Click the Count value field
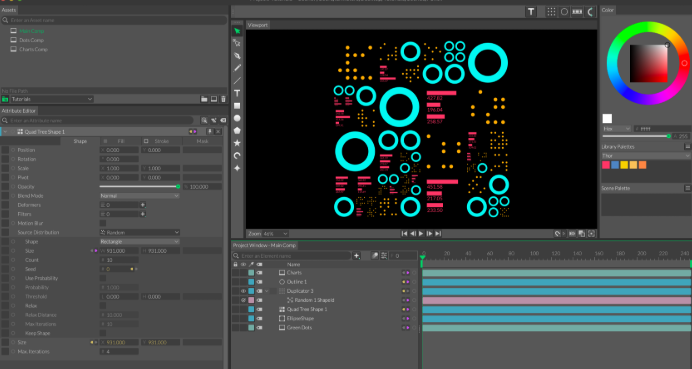The width and height of the screenshot is (692, 369). point(120,260)
